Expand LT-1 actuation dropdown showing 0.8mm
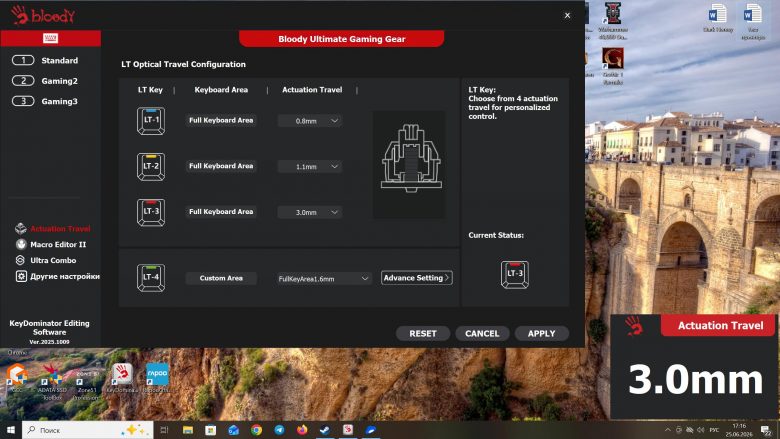Viewport: 780px width, 439px height. [310, 121]
